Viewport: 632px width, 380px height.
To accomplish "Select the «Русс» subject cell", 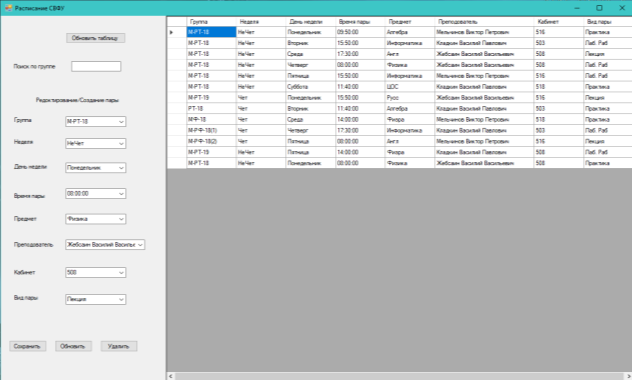I will click(x=410, y=98).
